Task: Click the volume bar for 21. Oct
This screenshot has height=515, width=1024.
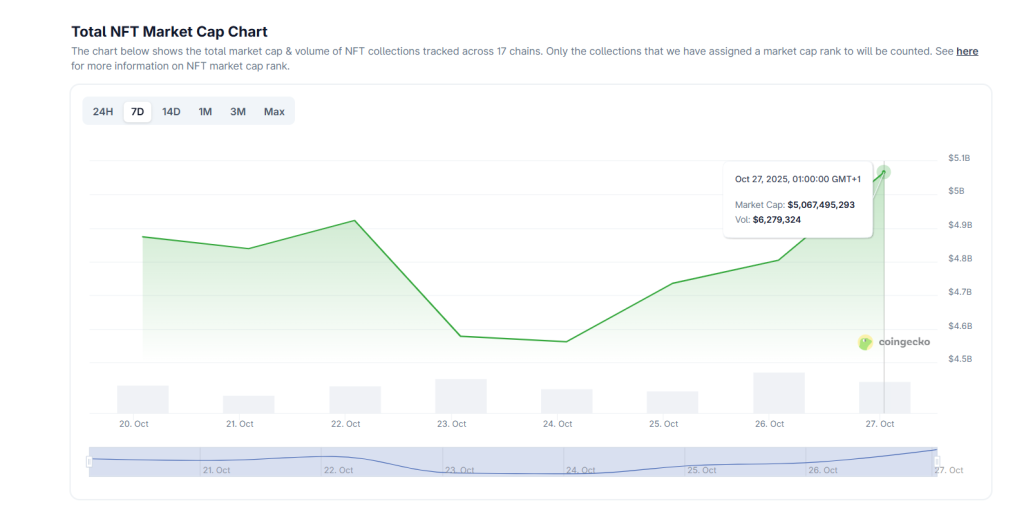Action: 249,404
